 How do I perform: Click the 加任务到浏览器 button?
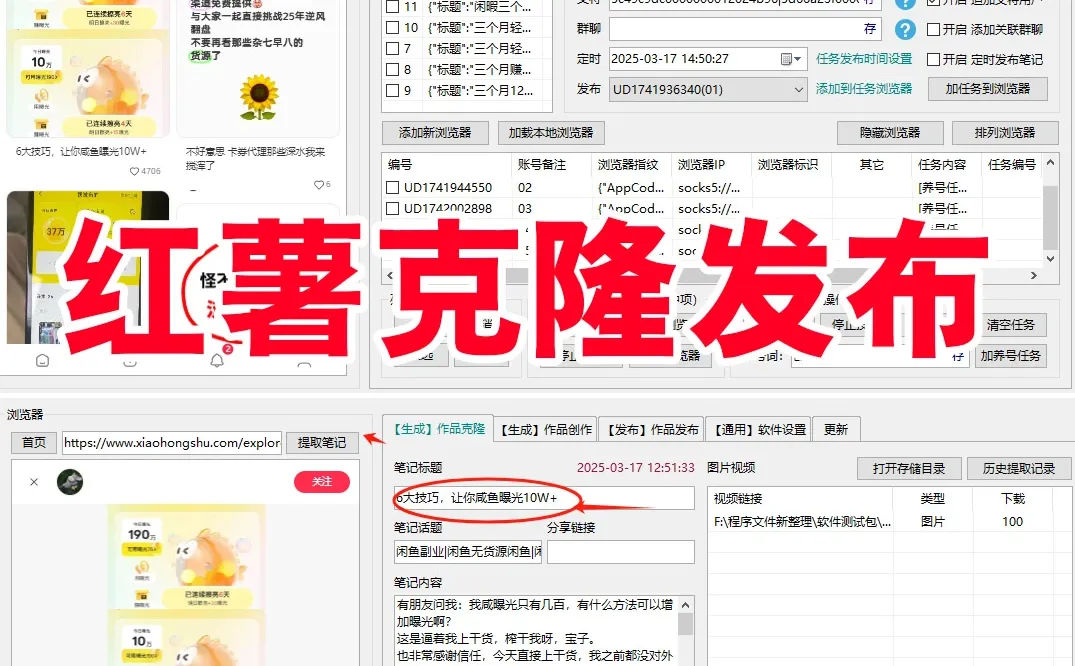click(x=990, y=88)
